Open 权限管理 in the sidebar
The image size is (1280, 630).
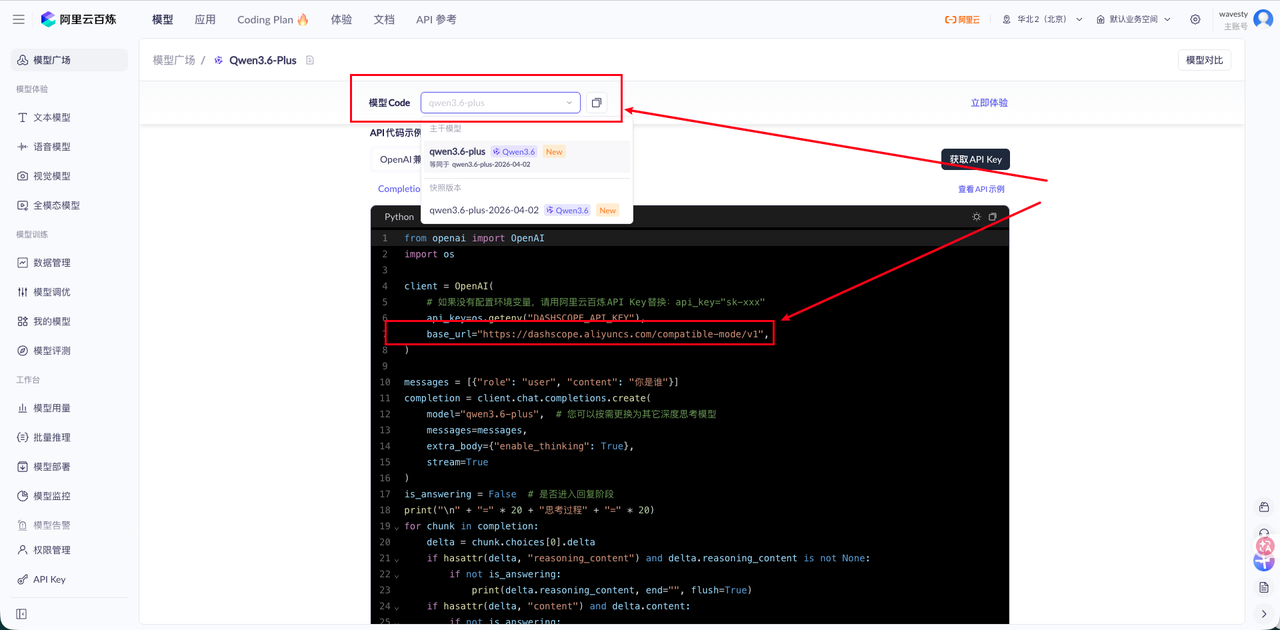tap(69, 550)
